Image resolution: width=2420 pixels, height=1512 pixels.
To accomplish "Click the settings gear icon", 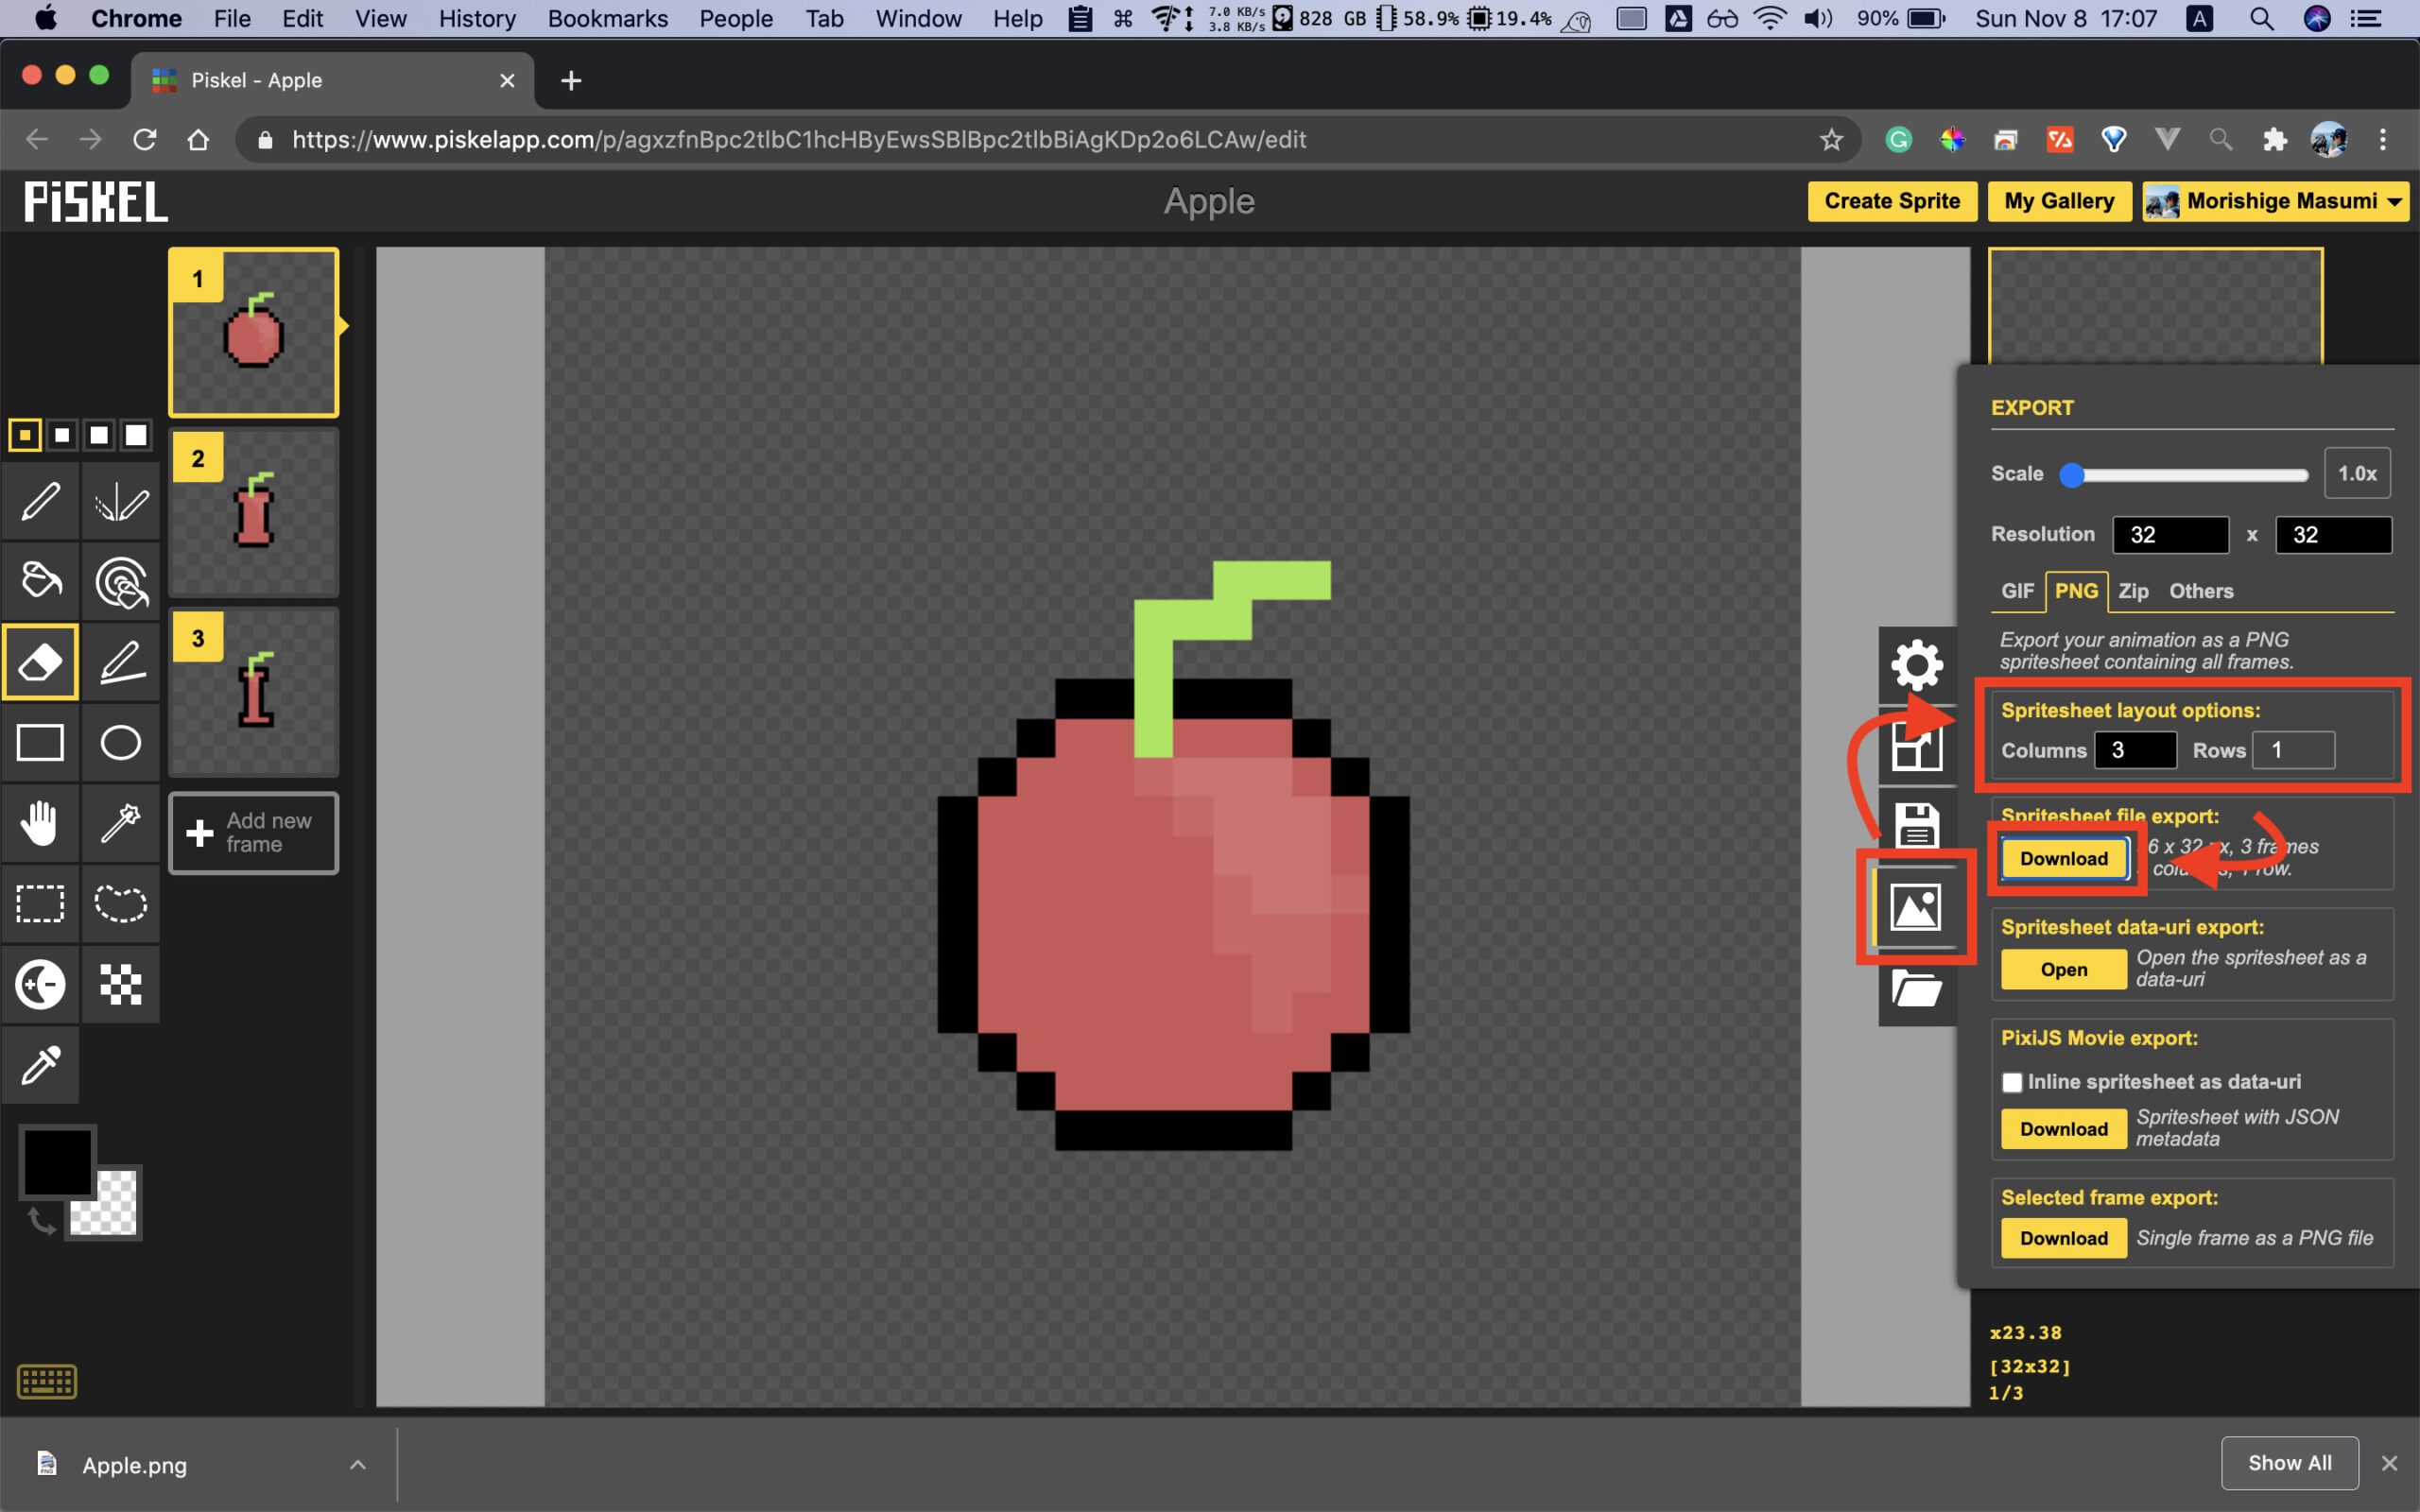I will (1915, 663).
